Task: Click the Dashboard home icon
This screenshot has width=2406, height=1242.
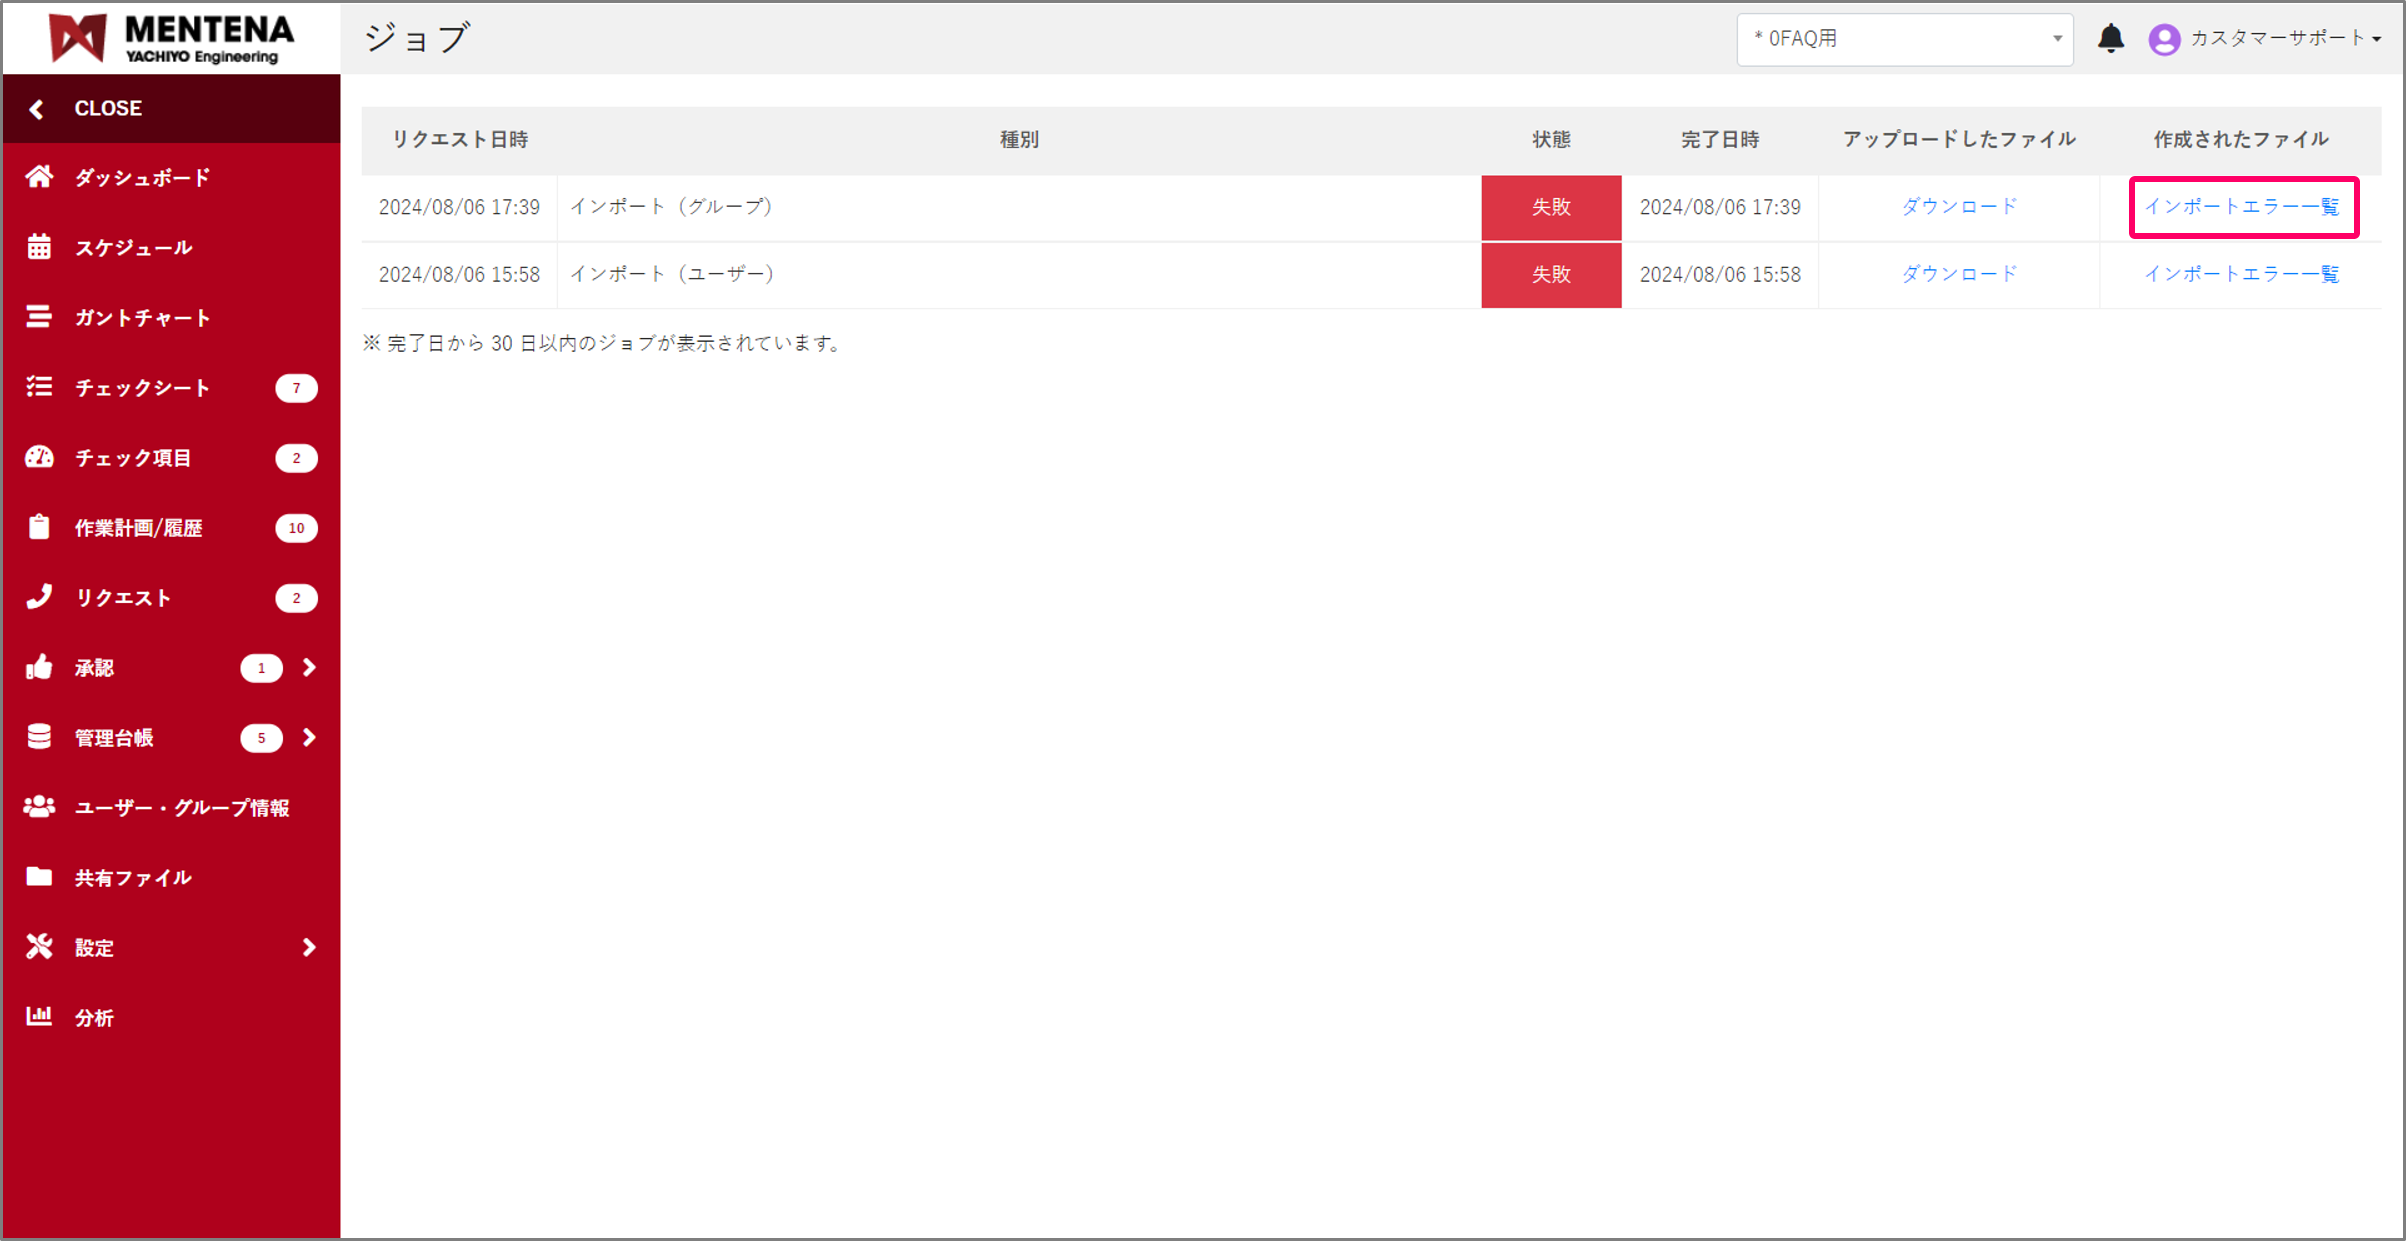Action: pos(39,177)
